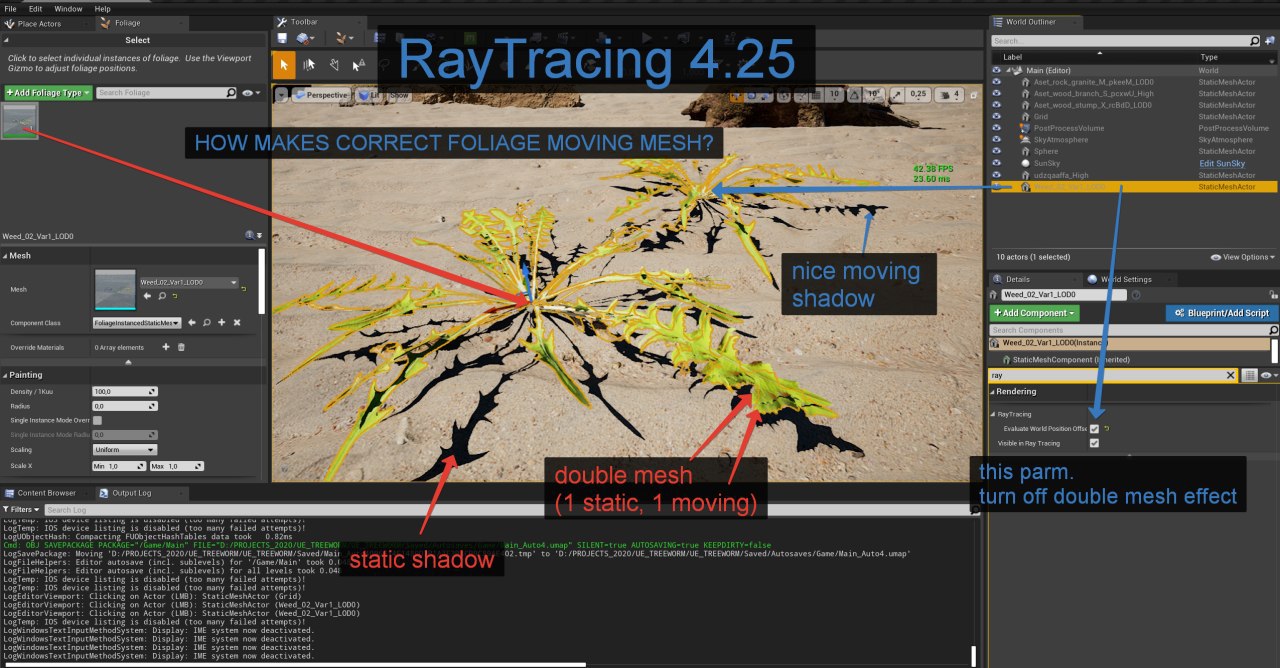Open foliage view options eye dropdown
The height and width of the screenshot is (668, 1280).
(x=251, y=93)
